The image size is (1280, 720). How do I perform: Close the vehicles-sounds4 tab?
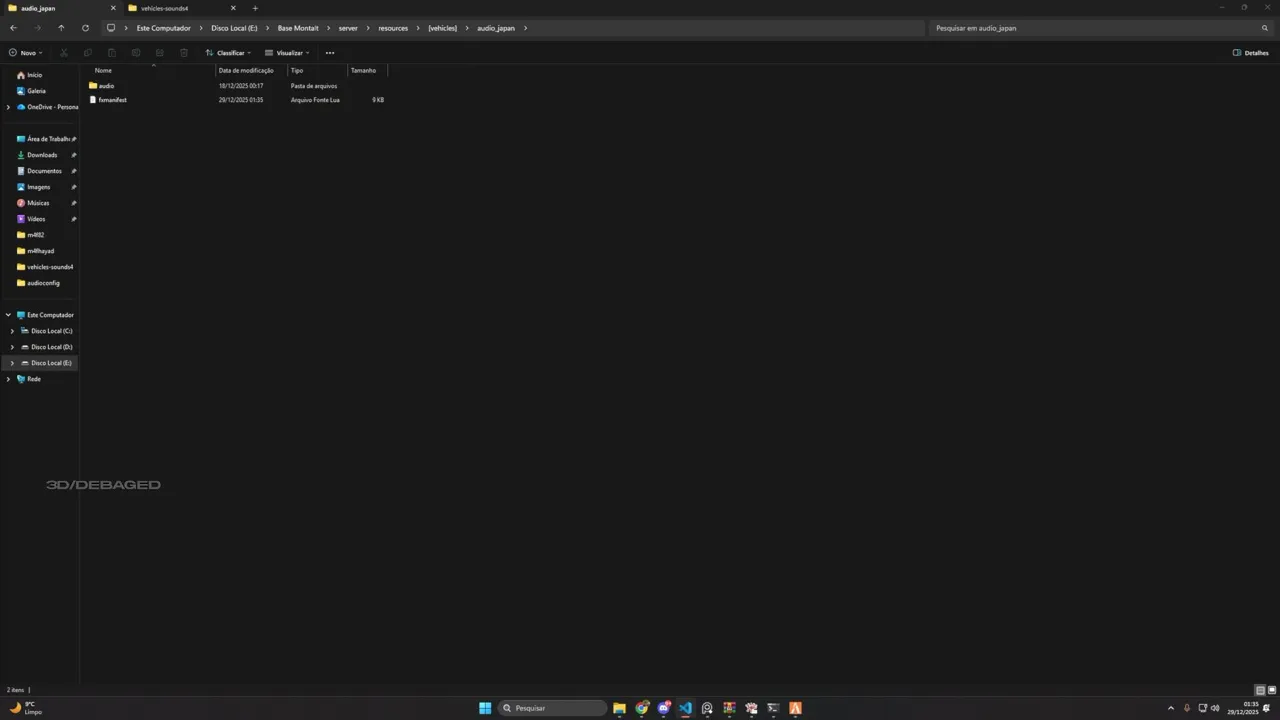(233, 8)
